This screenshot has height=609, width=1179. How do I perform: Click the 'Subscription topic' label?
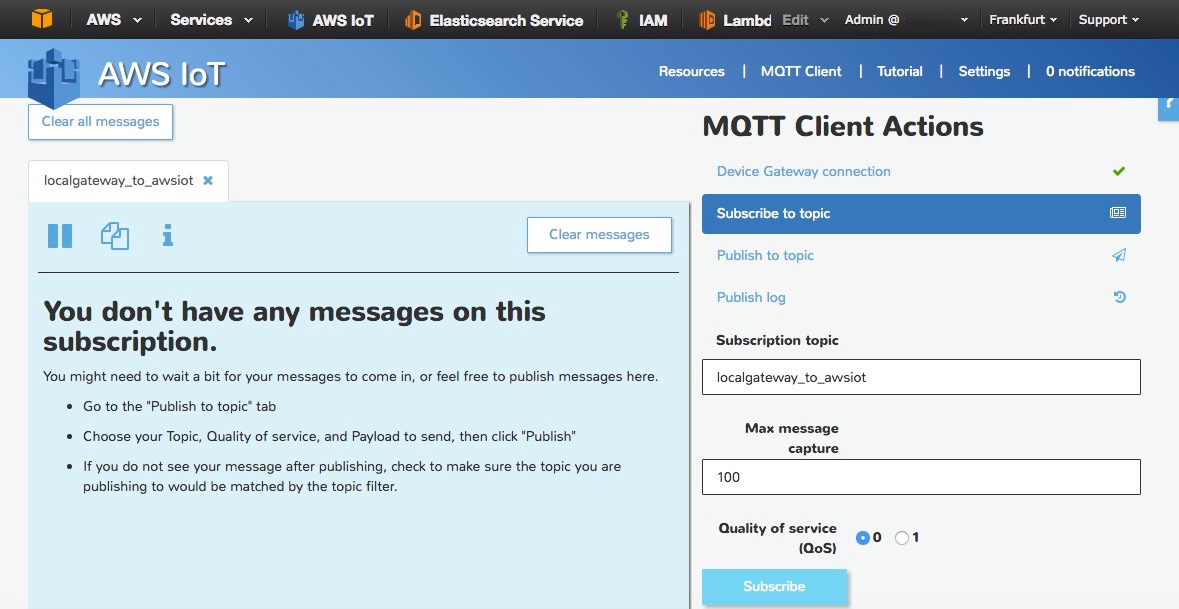point(777,340)
